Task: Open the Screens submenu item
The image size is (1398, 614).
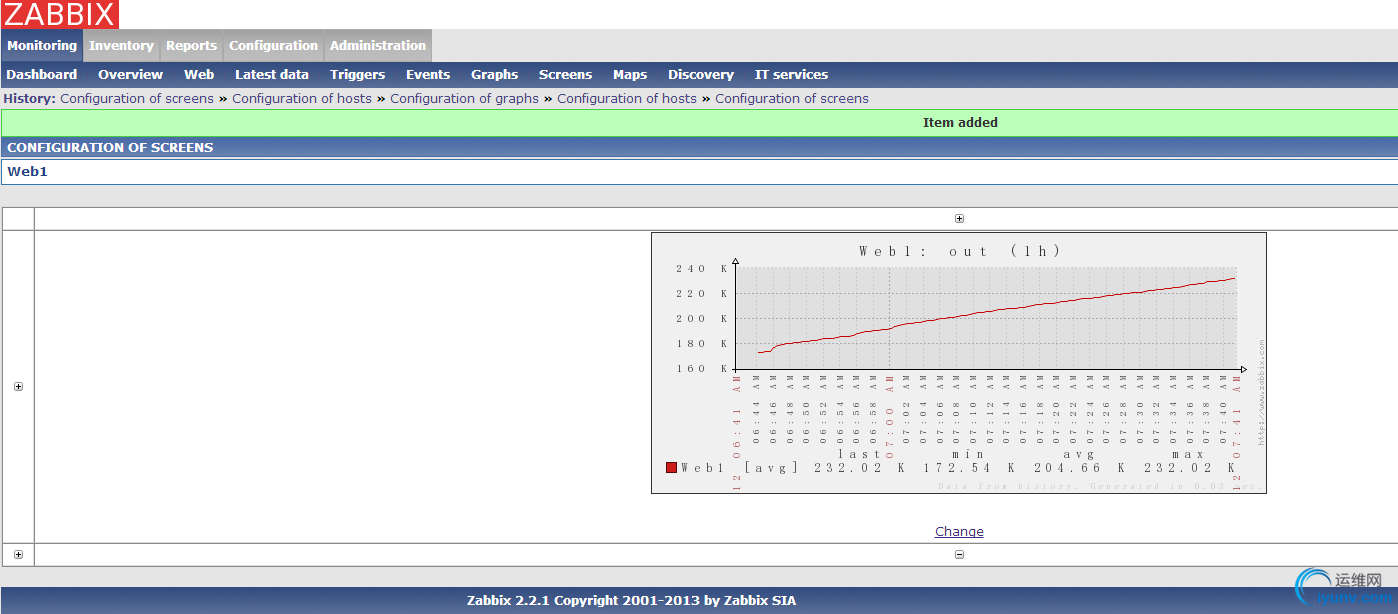Action: 565,75
